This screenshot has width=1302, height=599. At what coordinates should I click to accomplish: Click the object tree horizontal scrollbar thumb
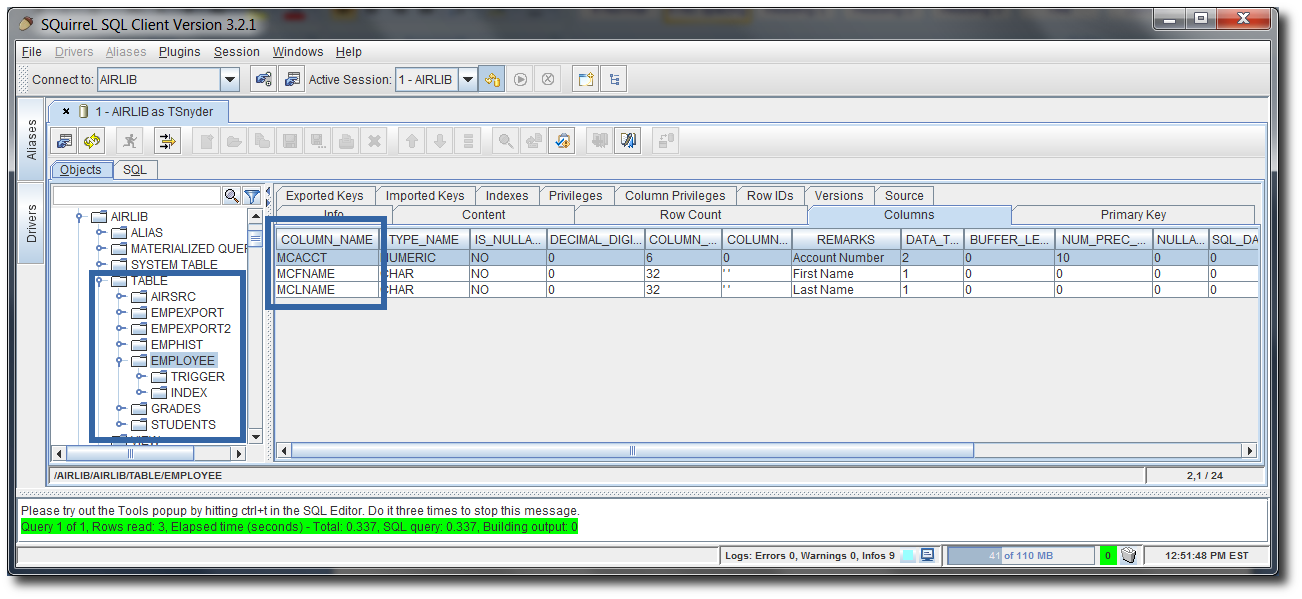coord(132,453)
